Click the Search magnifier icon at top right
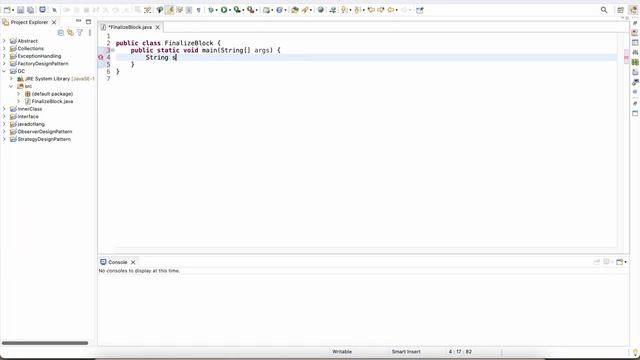 point(604,10)
